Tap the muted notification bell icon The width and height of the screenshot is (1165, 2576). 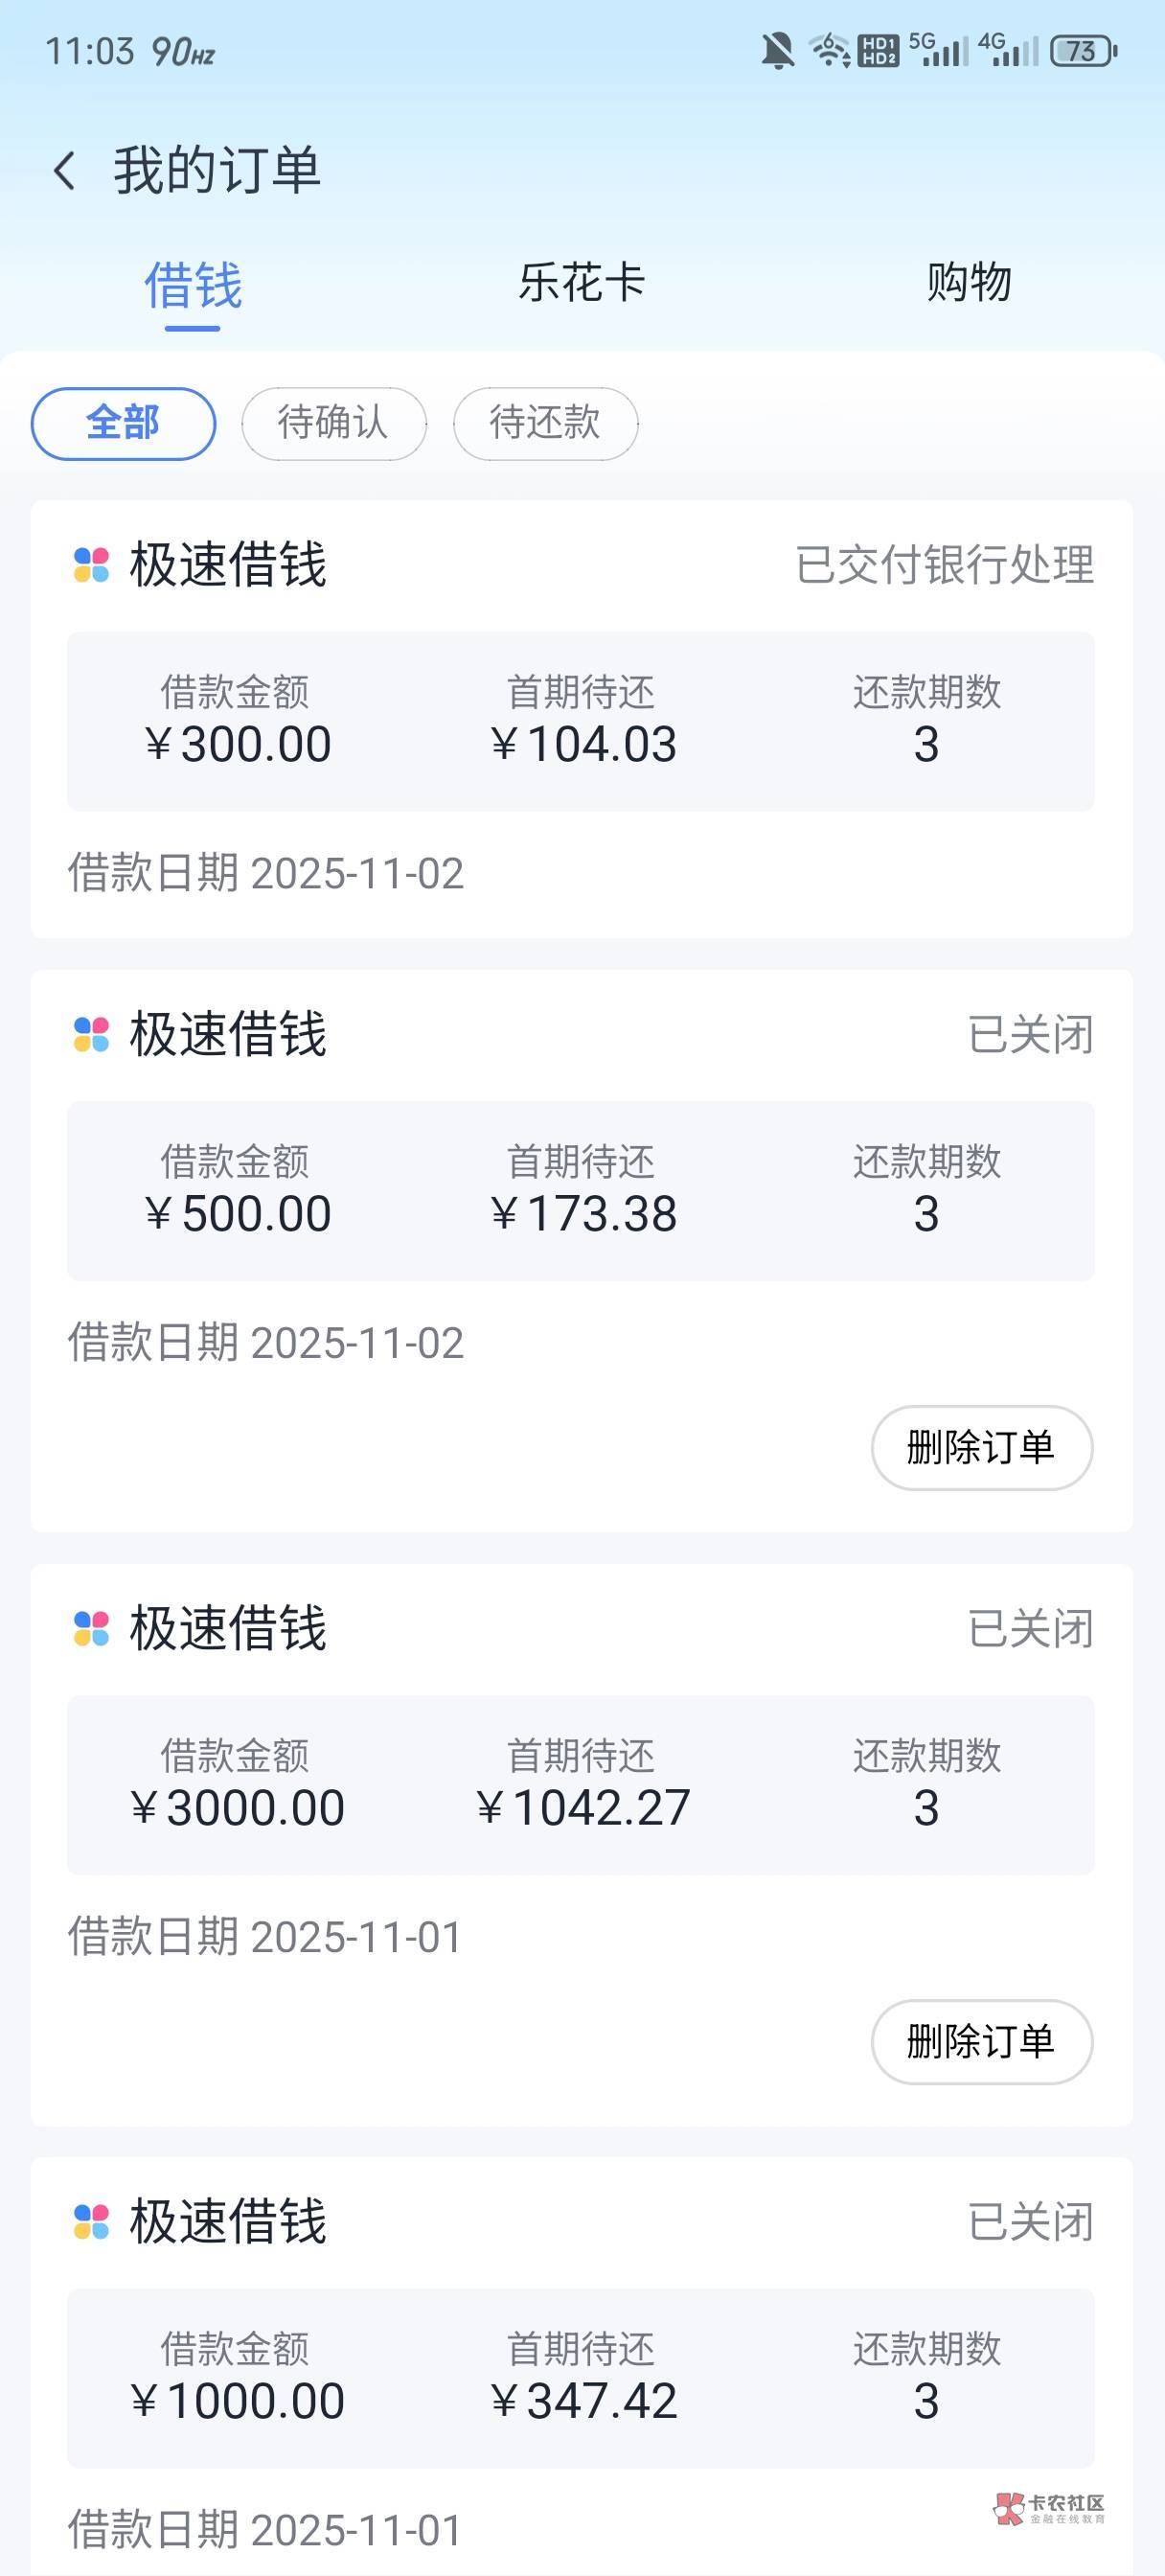click(777, 50)
